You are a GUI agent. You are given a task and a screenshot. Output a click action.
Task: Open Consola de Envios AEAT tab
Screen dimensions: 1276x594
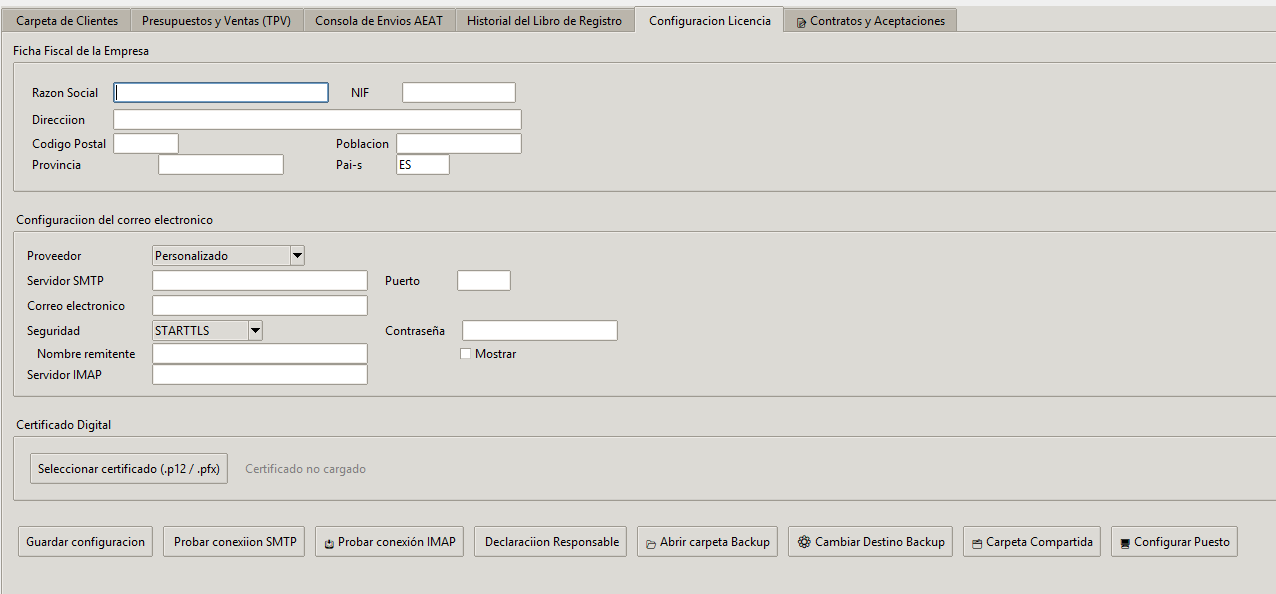(379, 20)
